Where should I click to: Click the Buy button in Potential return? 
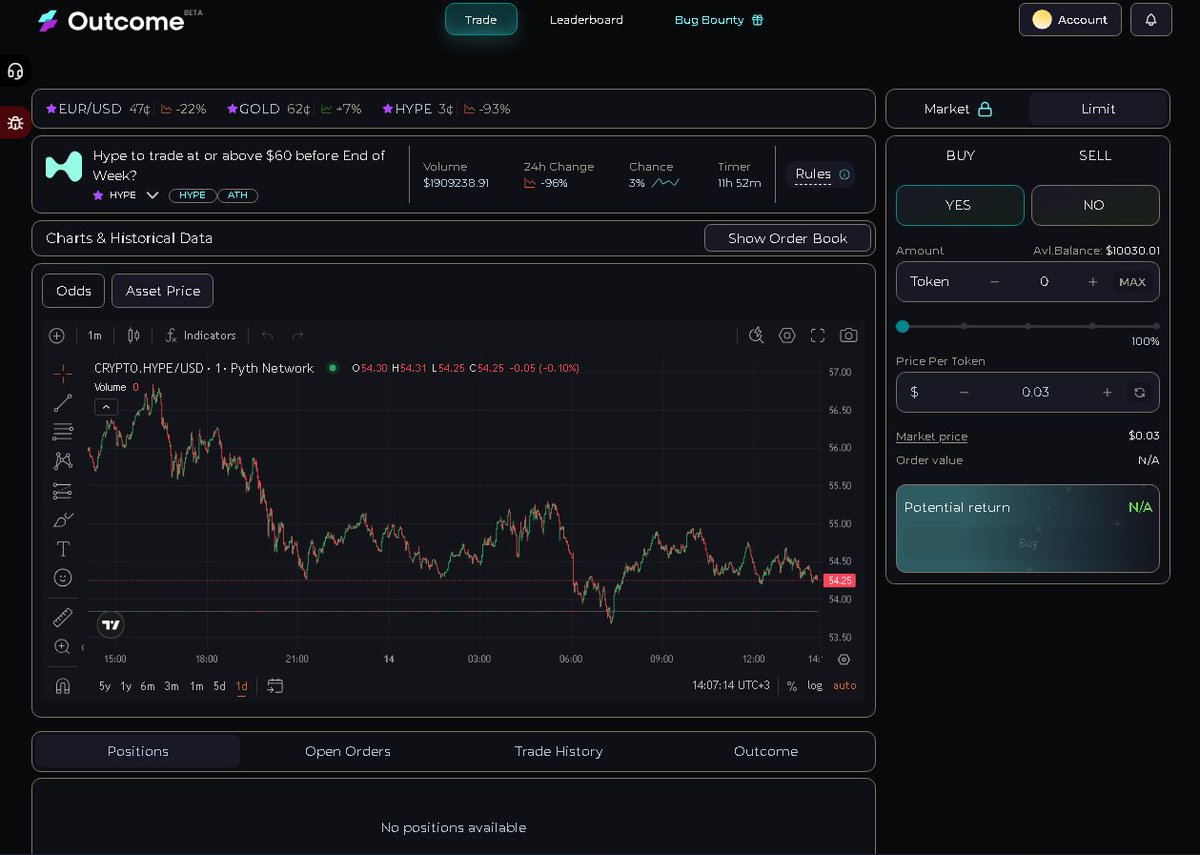pyautogui.click(x=1028, y=544)
